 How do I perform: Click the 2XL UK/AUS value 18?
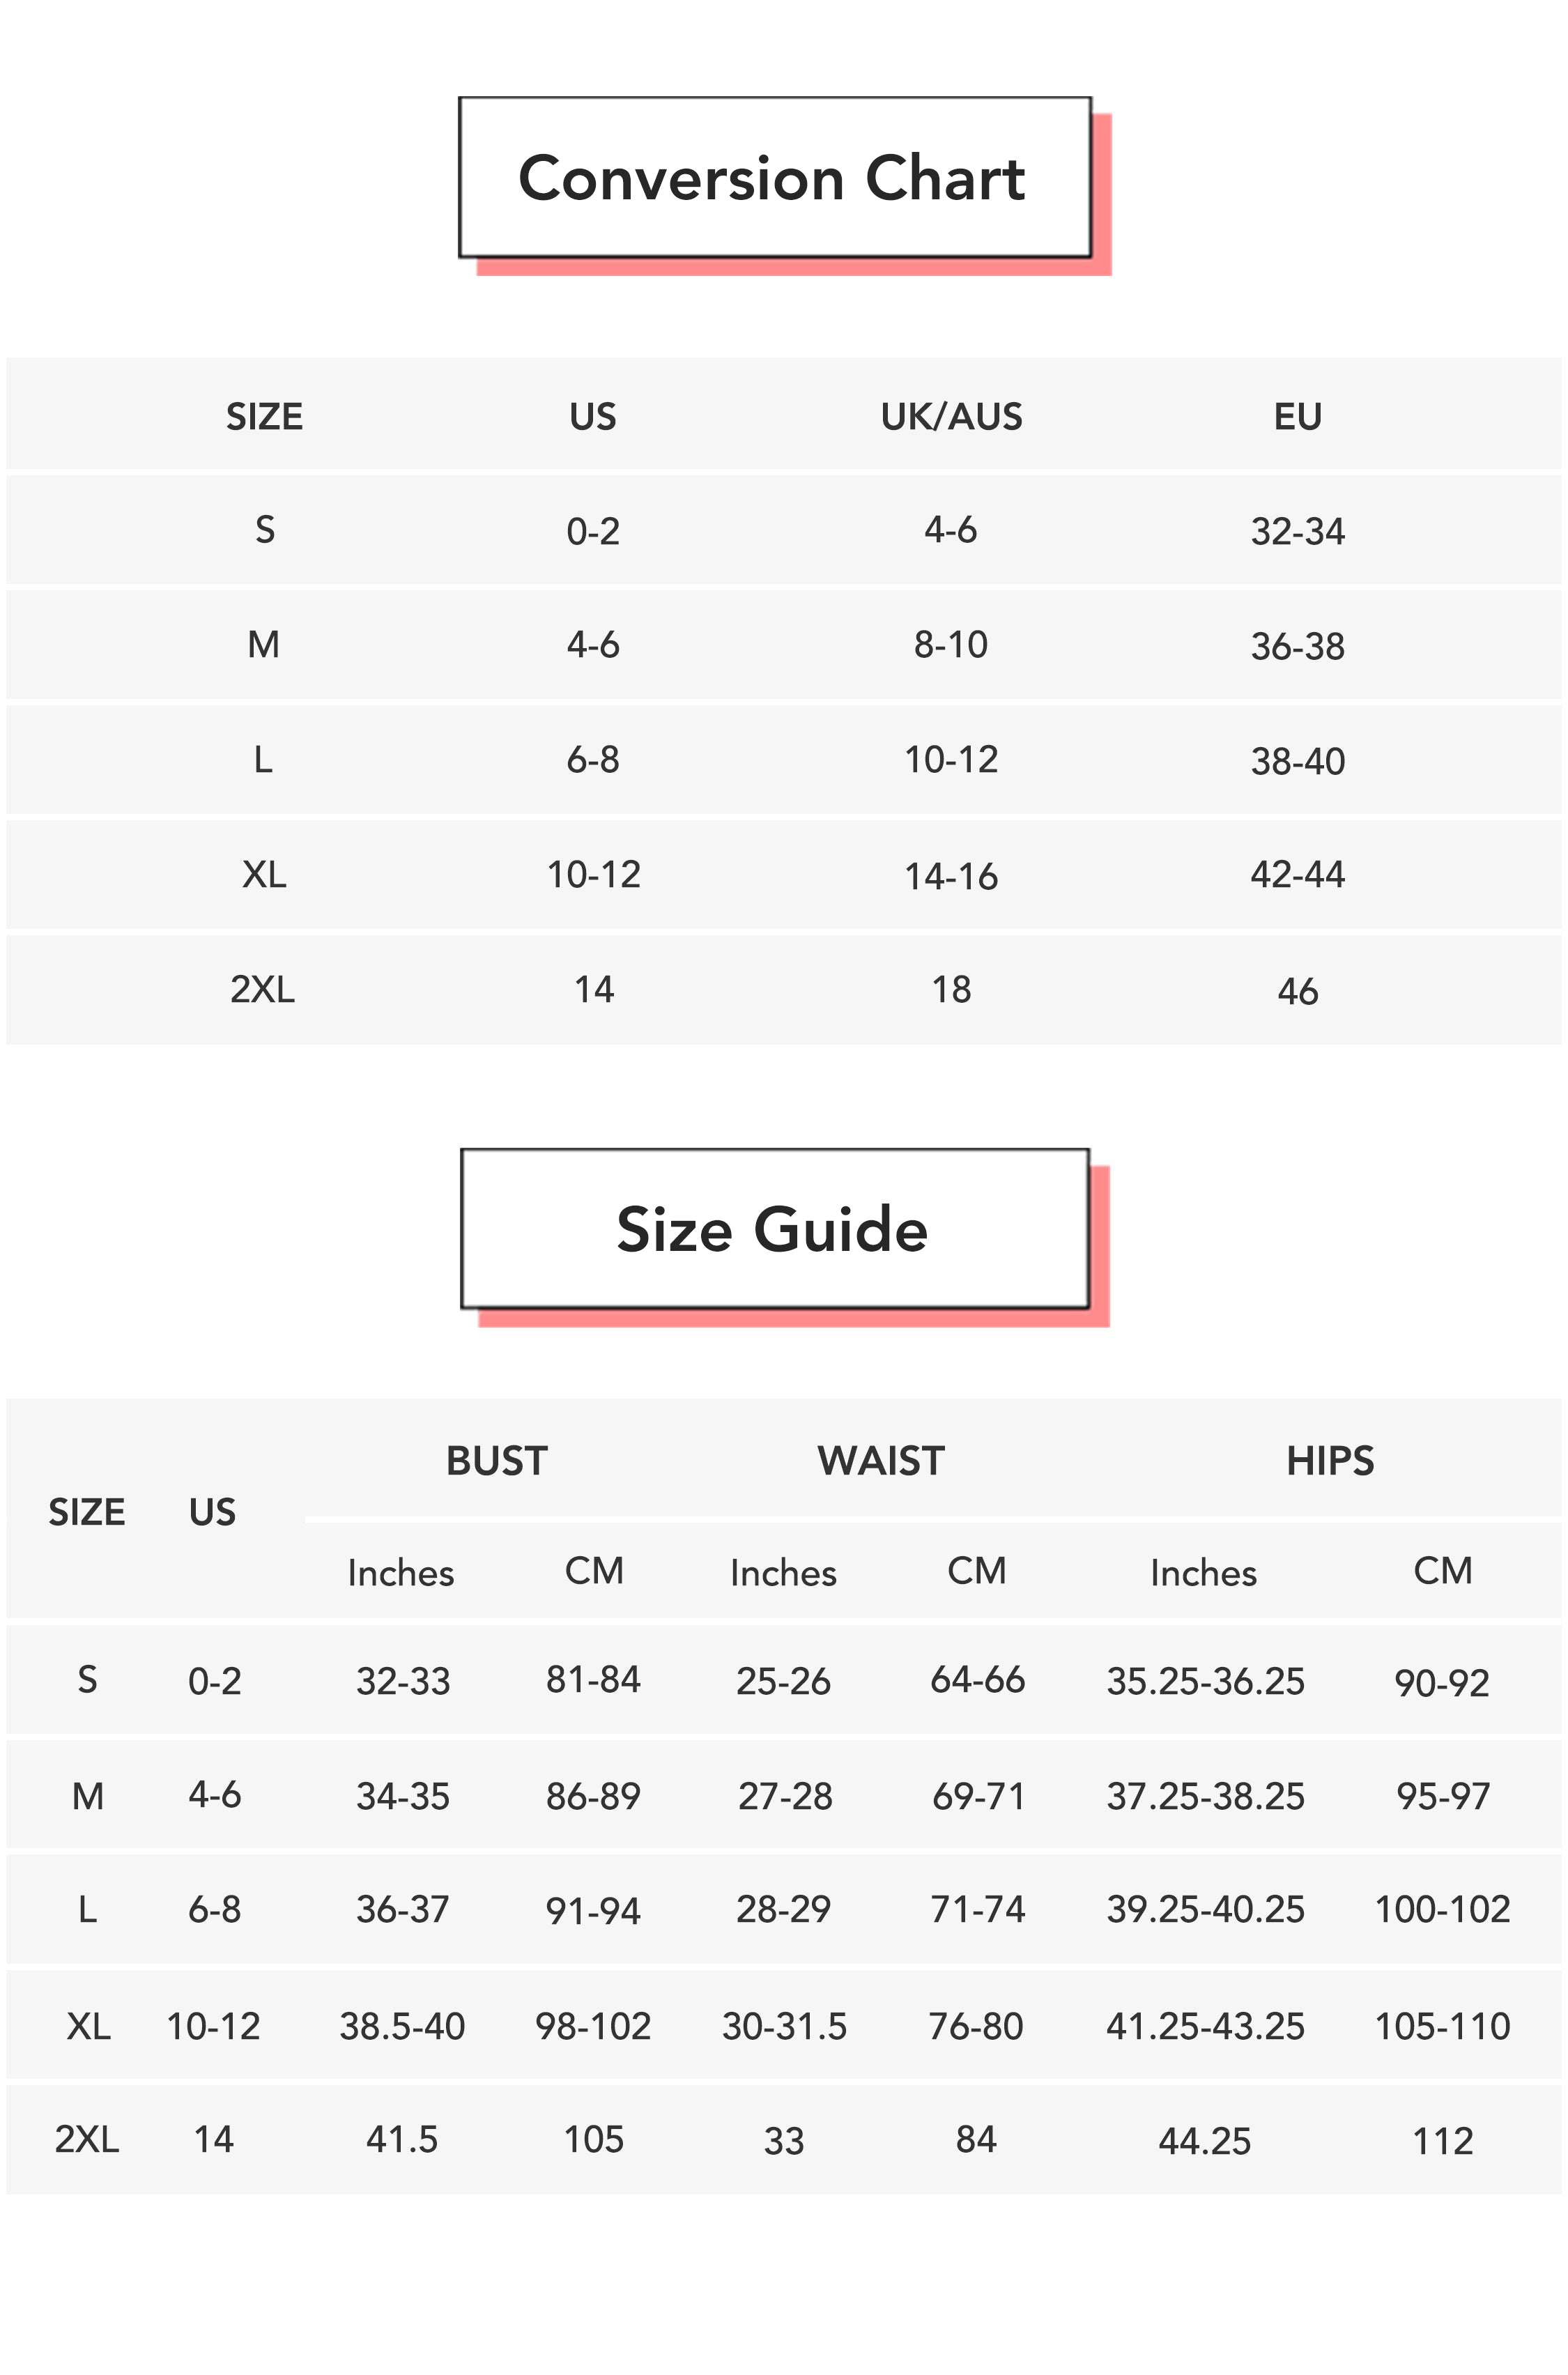click(x=951, y=990)
